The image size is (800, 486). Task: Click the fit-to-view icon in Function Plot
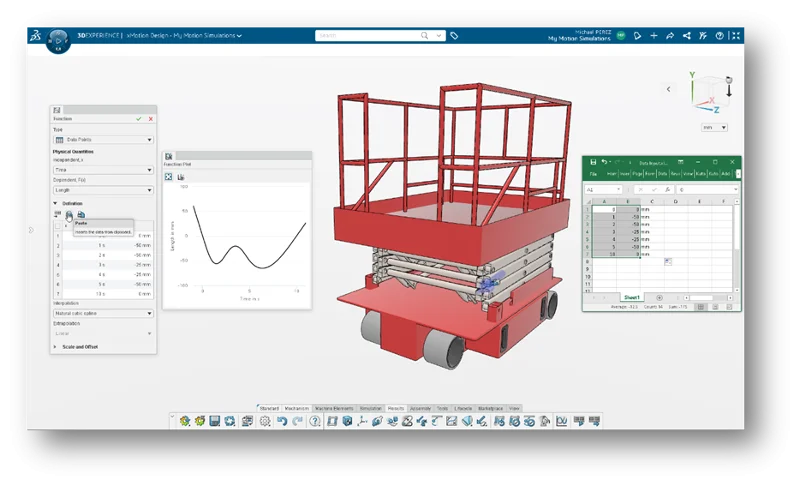[x=169, y=177]
